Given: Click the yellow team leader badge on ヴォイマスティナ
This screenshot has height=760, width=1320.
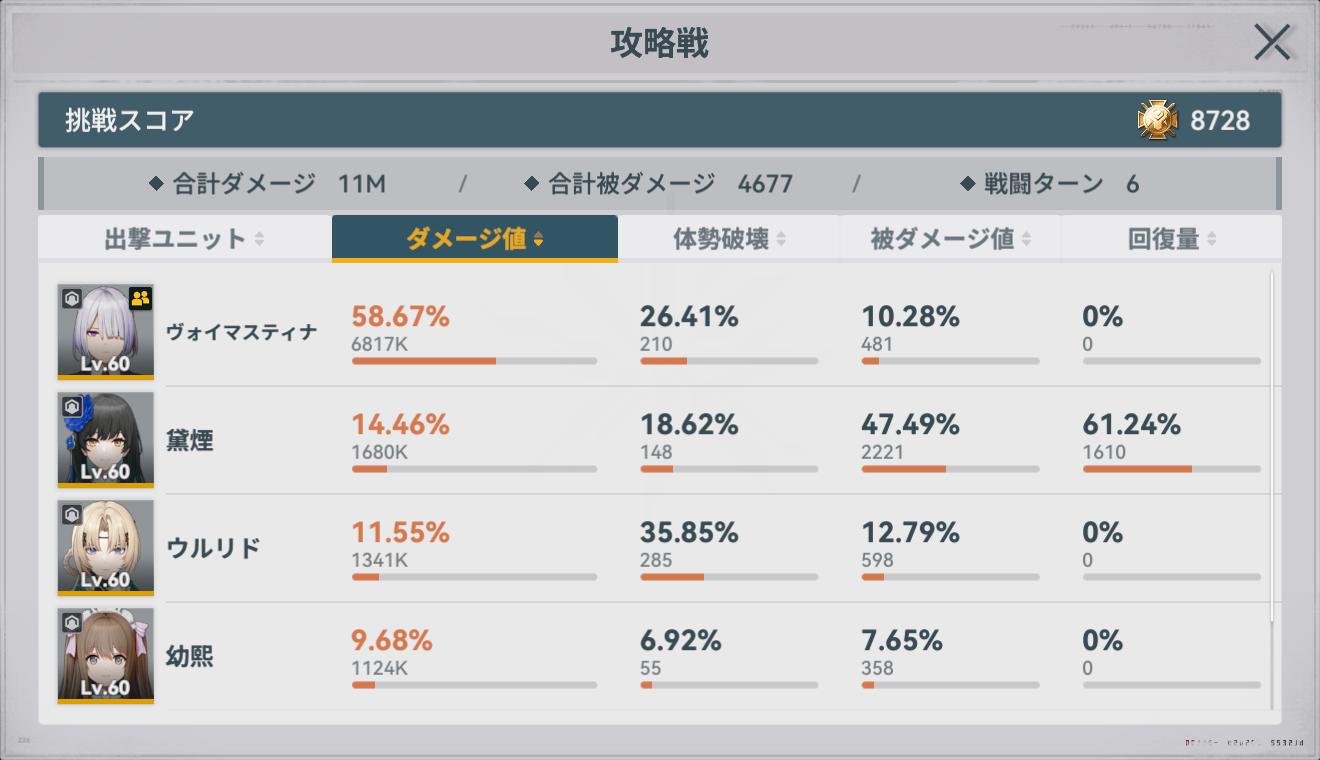Looking at the screenshot, I should click(x=140, y=298).
